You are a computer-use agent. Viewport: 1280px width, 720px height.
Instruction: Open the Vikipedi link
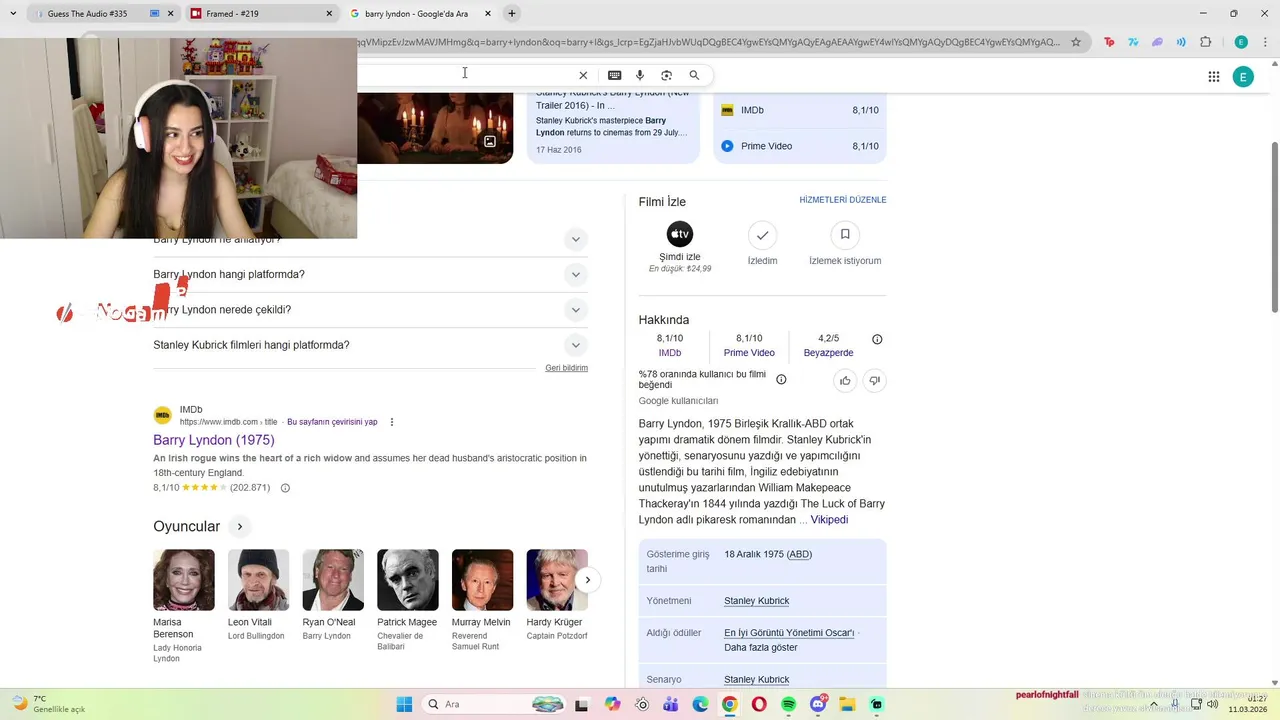tap(829, 520)
